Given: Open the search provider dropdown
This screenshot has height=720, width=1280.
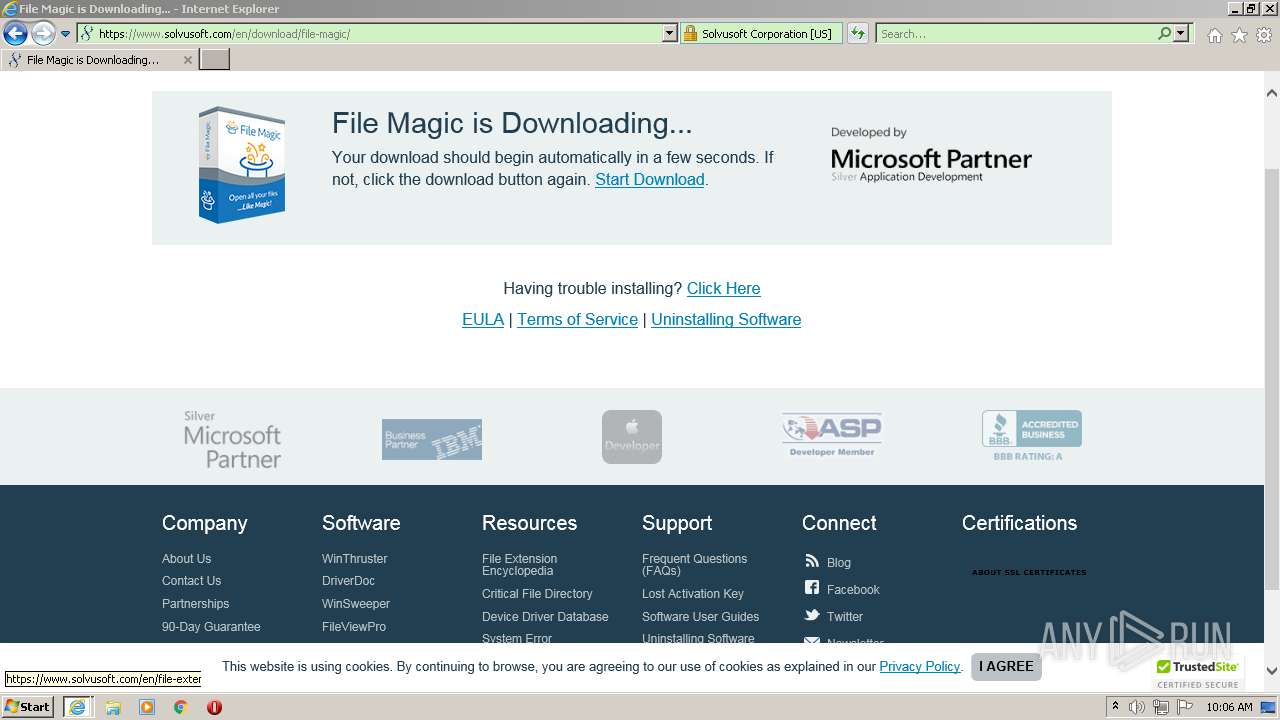Looking at the screenshot, I should 1181,34.
